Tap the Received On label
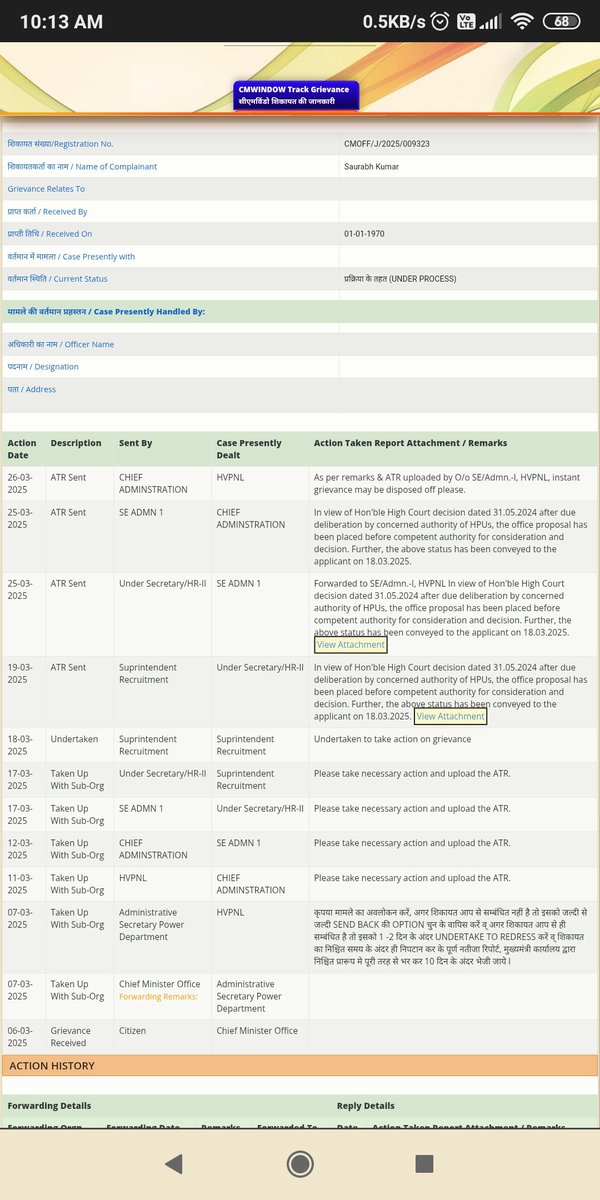The image size is (600, 1200). coord(49,234)
